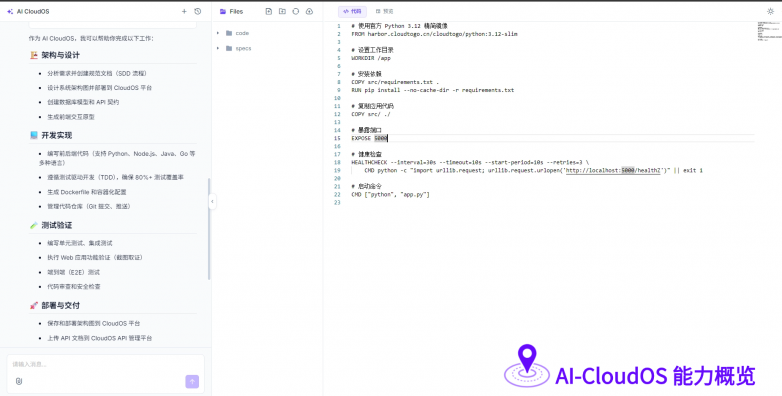This screenshot has width=782, height=396.
Task: Start a new chat with the plus icon
Action: coord(184,11)
